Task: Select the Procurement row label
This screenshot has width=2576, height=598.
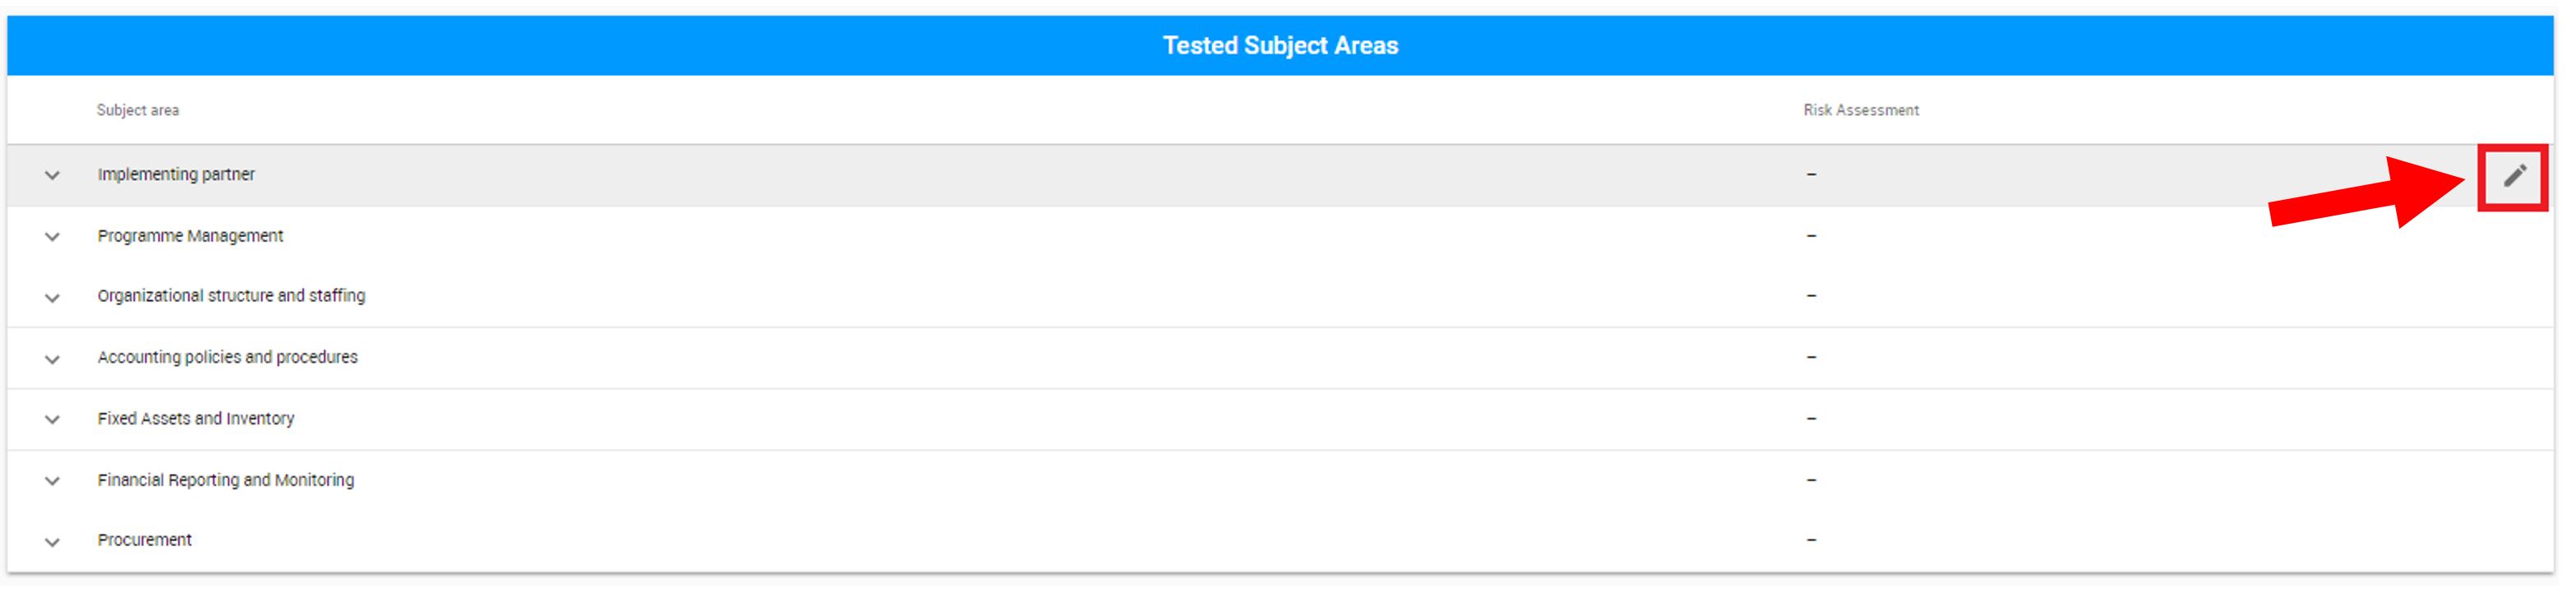Action: coord(144,540)
